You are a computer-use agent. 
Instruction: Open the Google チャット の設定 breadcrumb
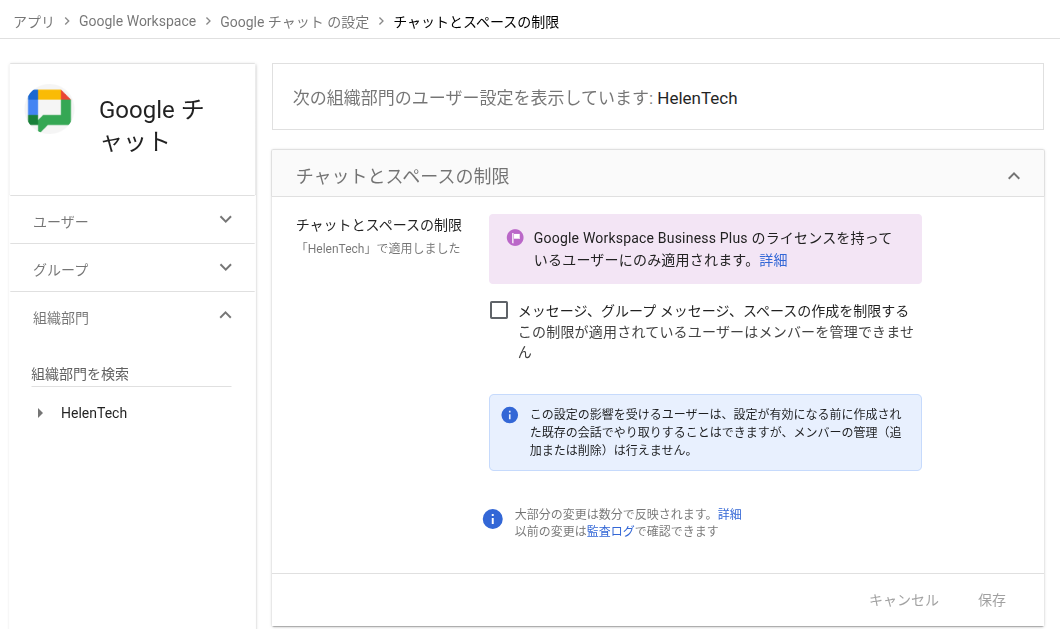295,22
